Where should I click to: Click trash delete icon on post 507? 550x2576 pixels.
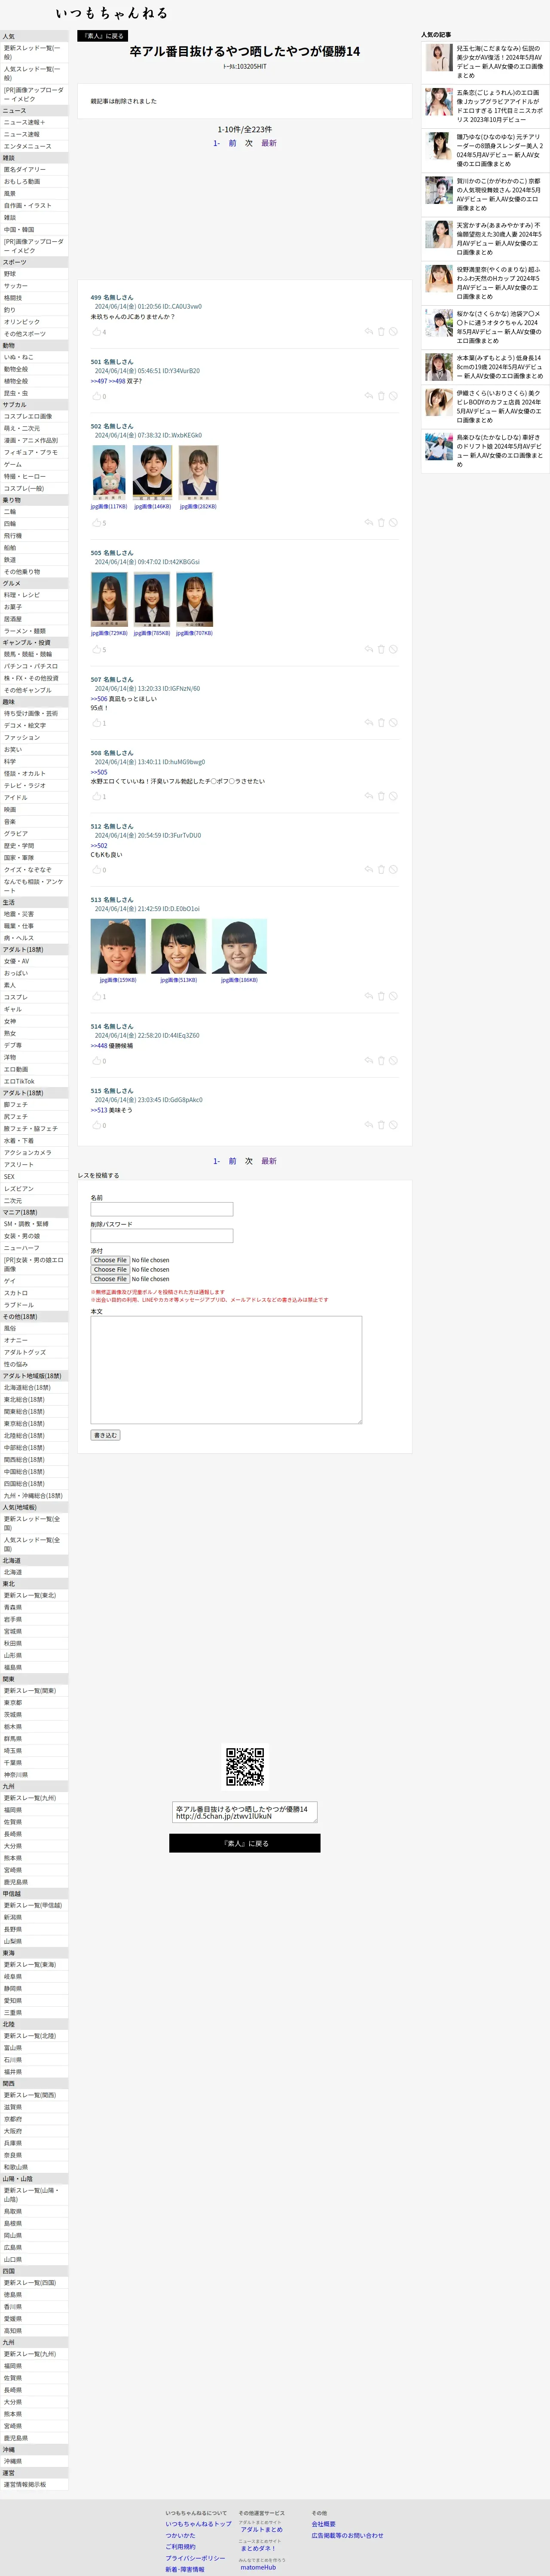click(381, 722)
